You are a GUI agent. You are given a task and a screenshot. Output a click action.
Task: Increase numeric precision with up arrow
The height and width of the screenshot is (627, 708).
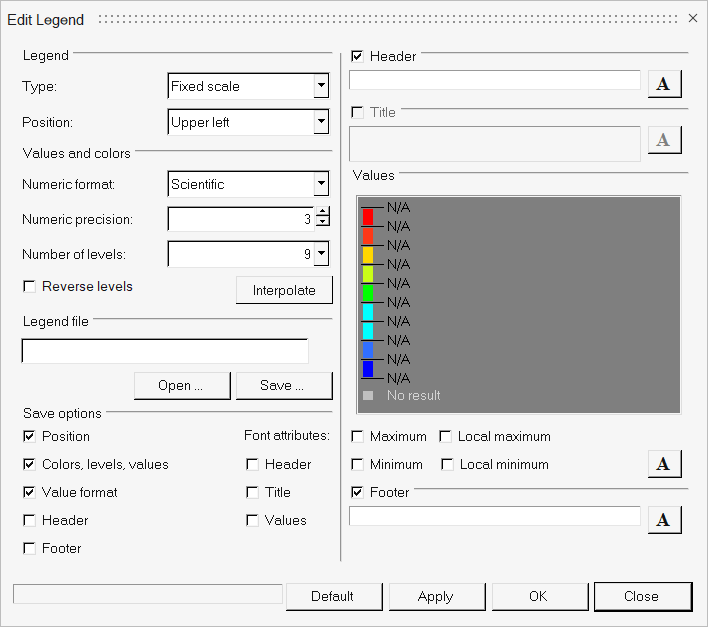(322, 212)
